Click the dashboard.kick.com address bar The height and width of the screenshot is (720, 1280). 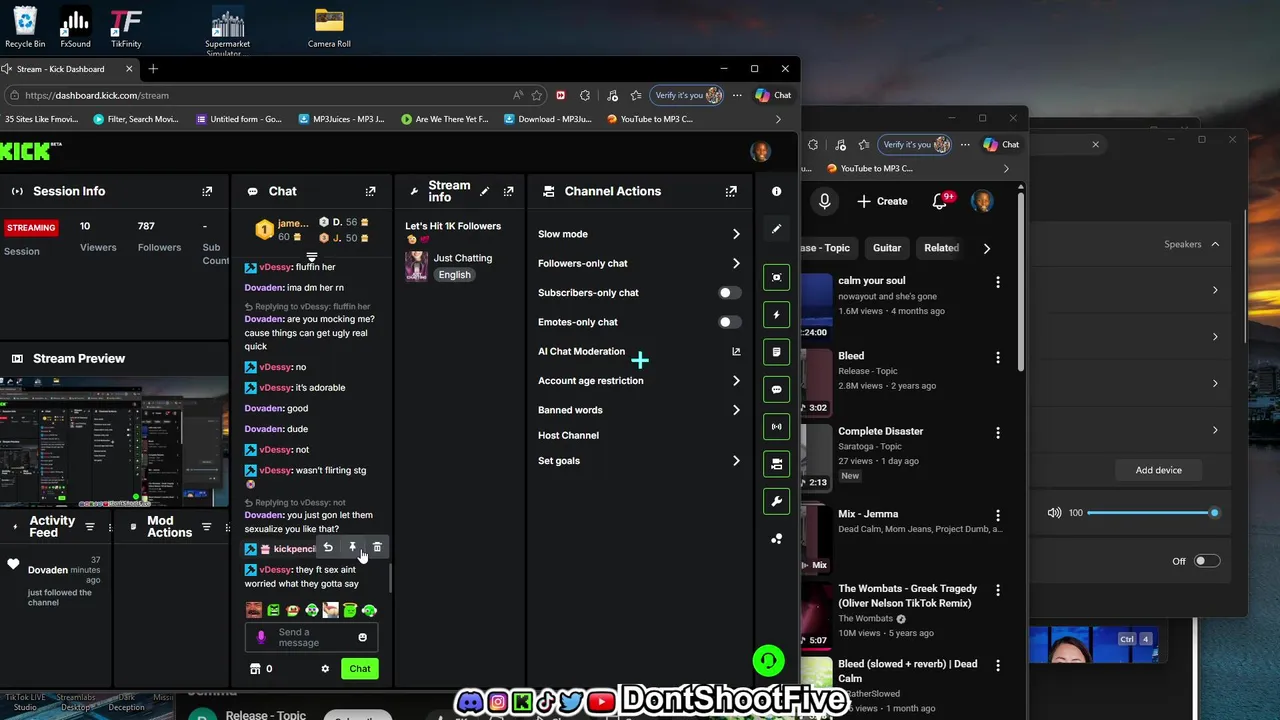click(x=260, y=95)
